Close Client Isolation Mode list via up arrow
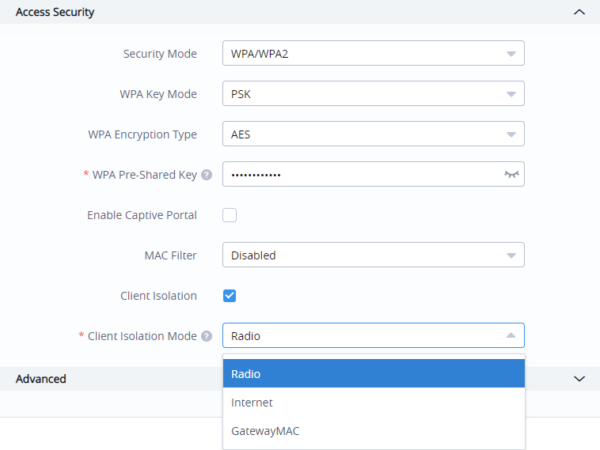Image resolution: width=600 pixels, height=450 pixels. tap(511, 336)
